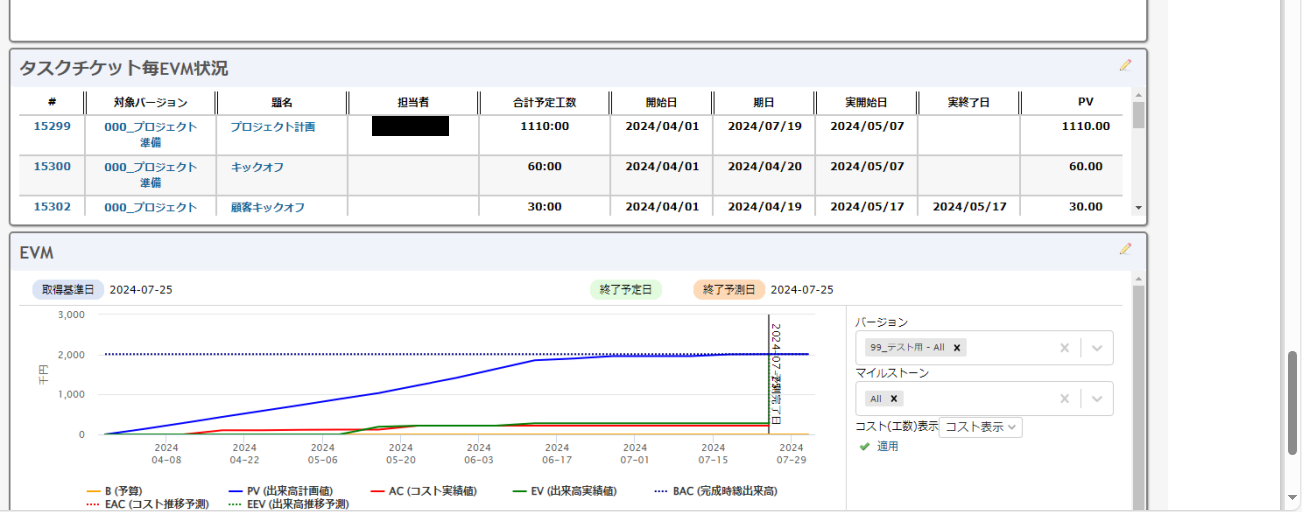The height and width of the screenshot is (512, 1302).
Task: Click the page vertical scrollbar thumb
Action: coord(1292,400)
